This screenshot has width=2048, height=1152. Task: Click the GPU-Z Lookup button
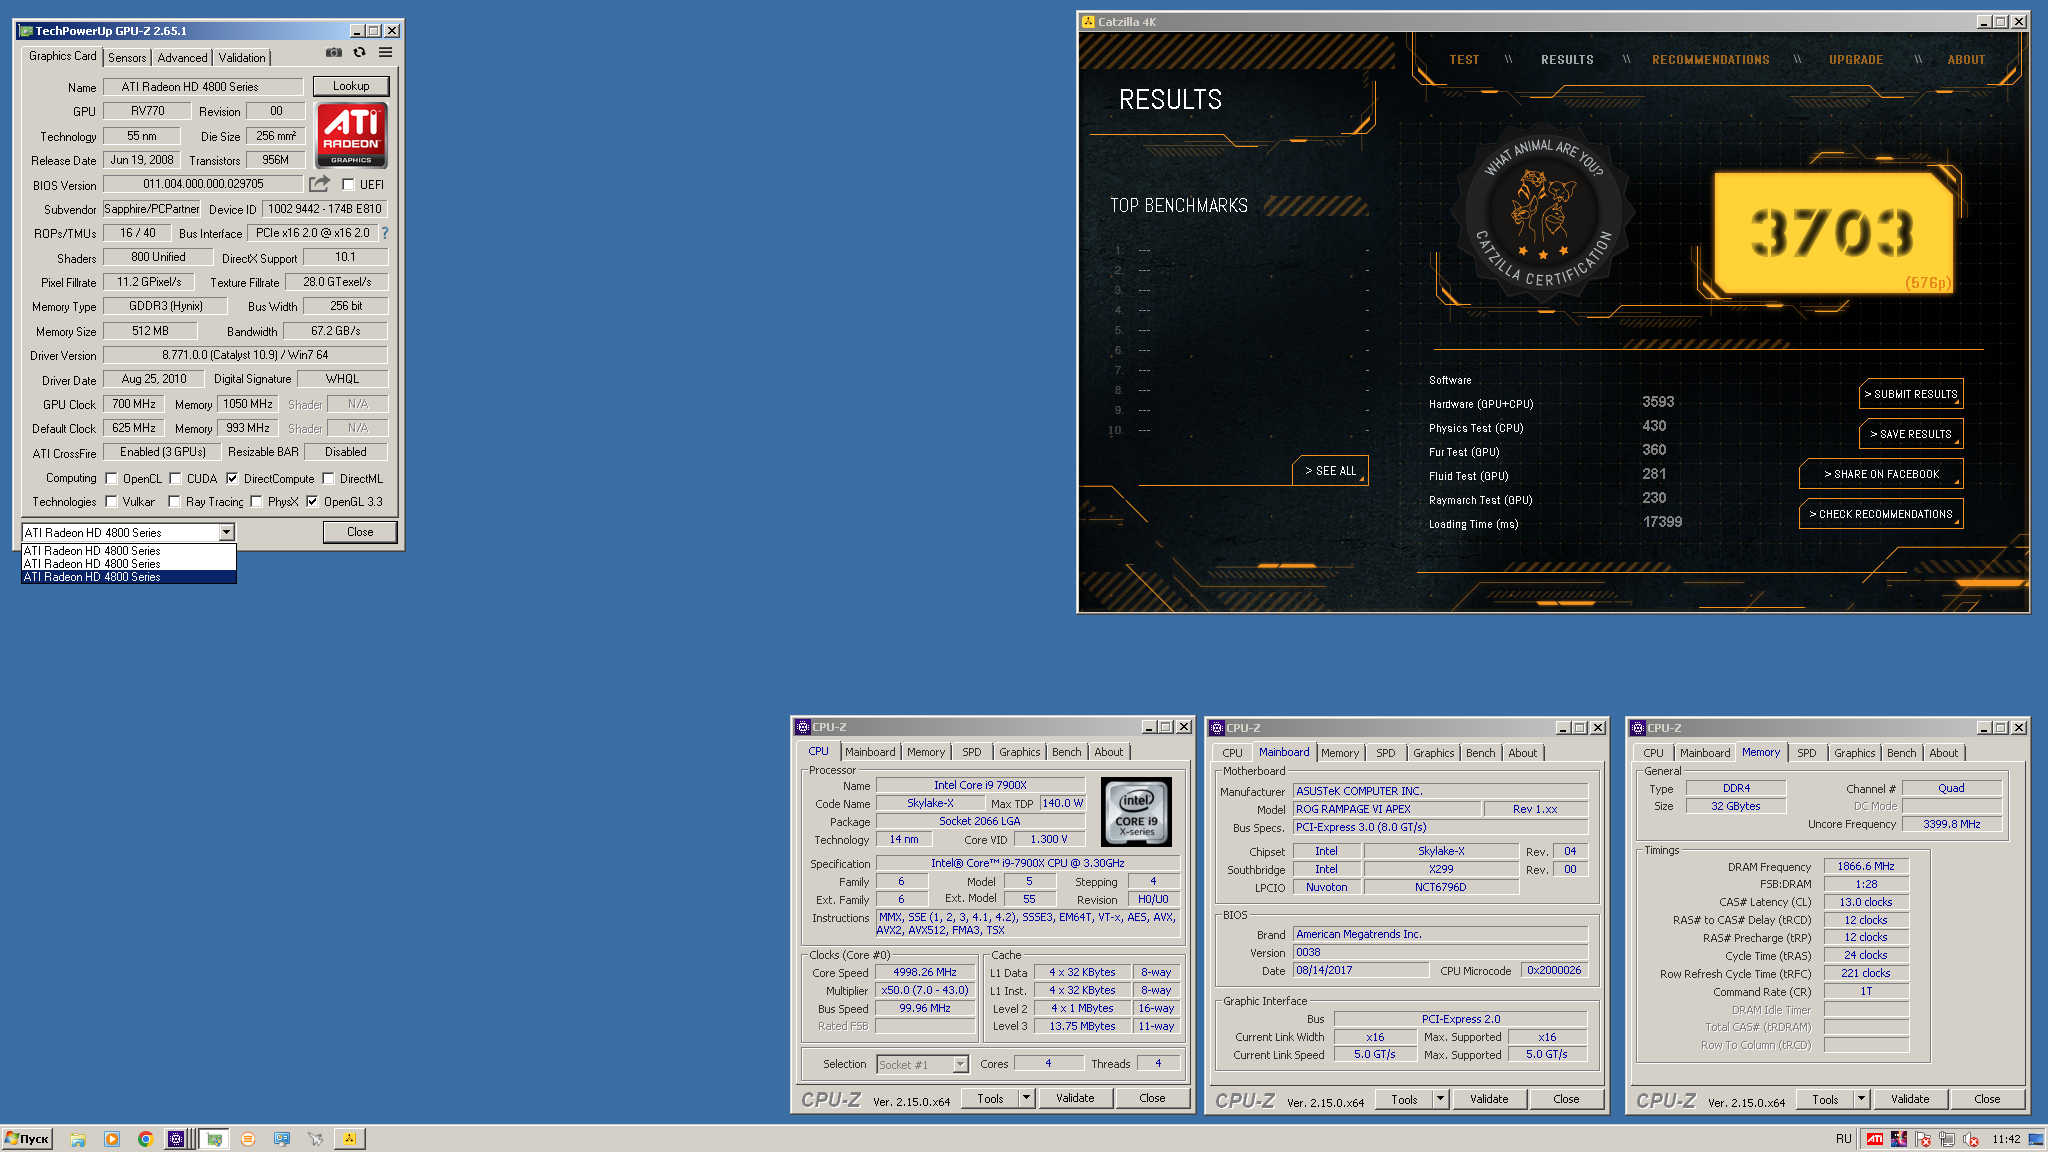[x=351, y=86]
